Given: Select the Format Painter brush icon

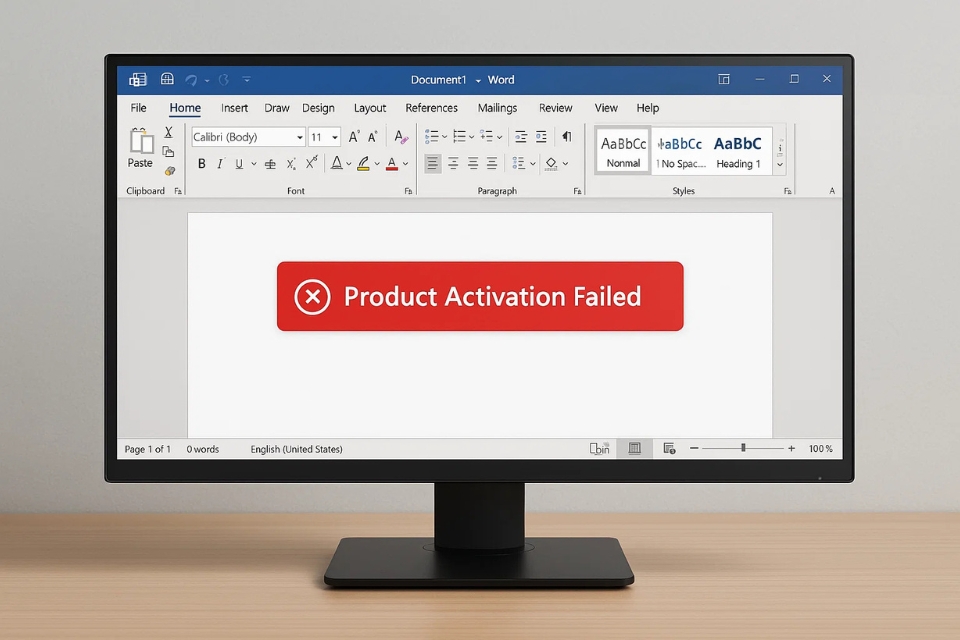Looking at the screenshot, I should pos(169,171).
